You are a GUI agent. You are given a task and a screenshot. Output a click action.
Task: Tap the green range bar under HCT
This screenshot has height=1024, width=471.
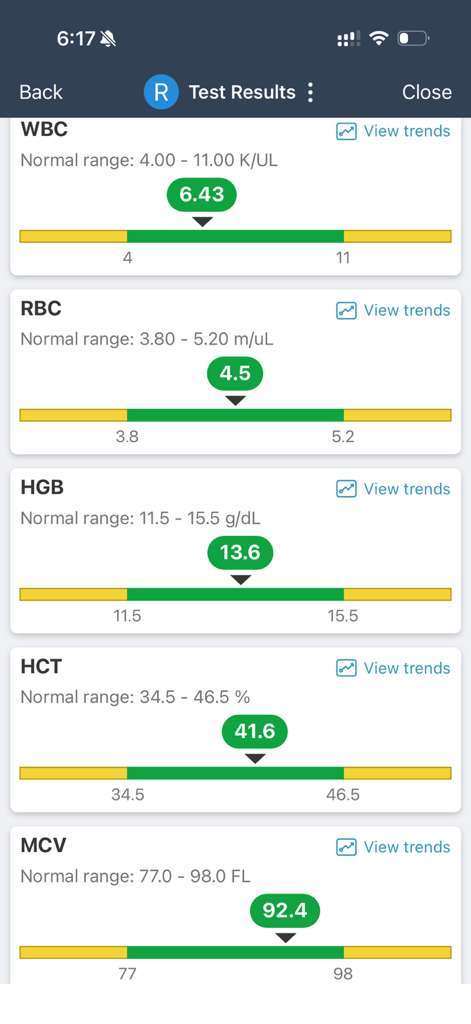click(x=235, y=773)
